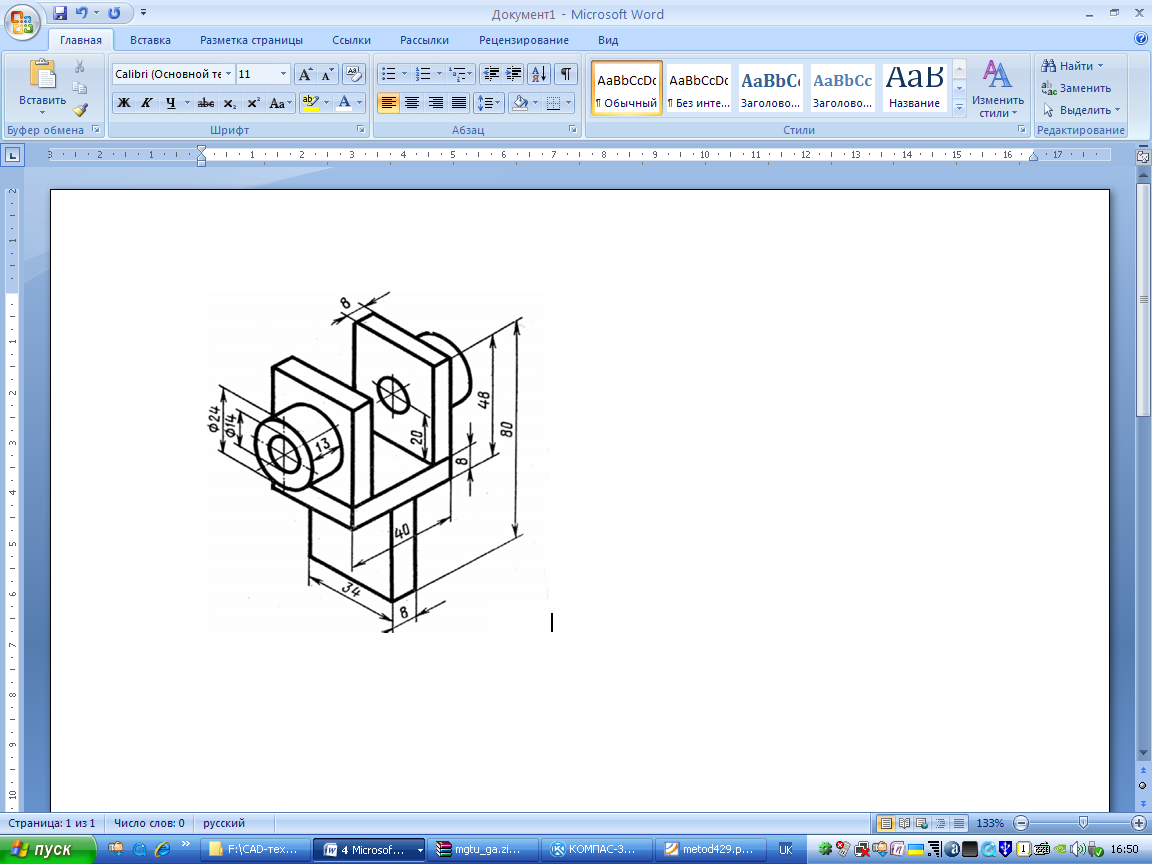1152x864 pixels.
Task: Apply strikethrough formatting icon
Action: click(206, 103)
